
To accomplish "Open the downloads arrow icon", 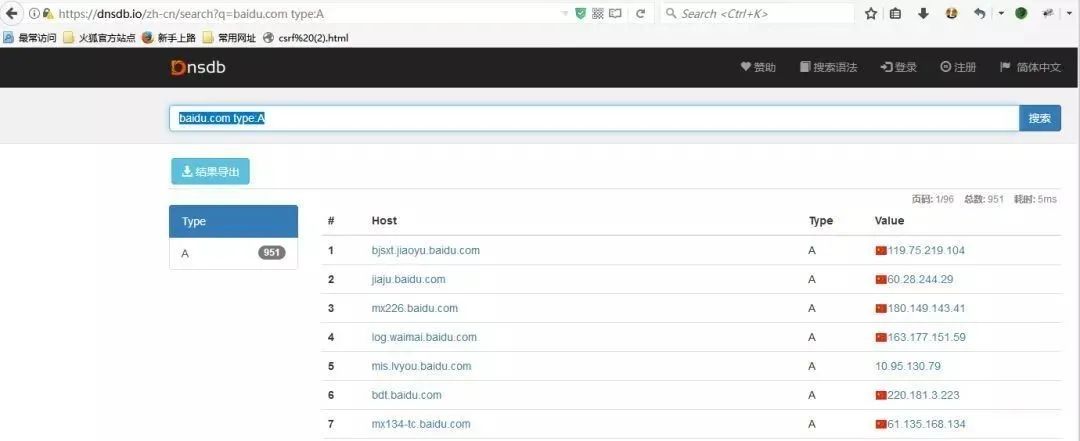I will click(x=924, y=13).
